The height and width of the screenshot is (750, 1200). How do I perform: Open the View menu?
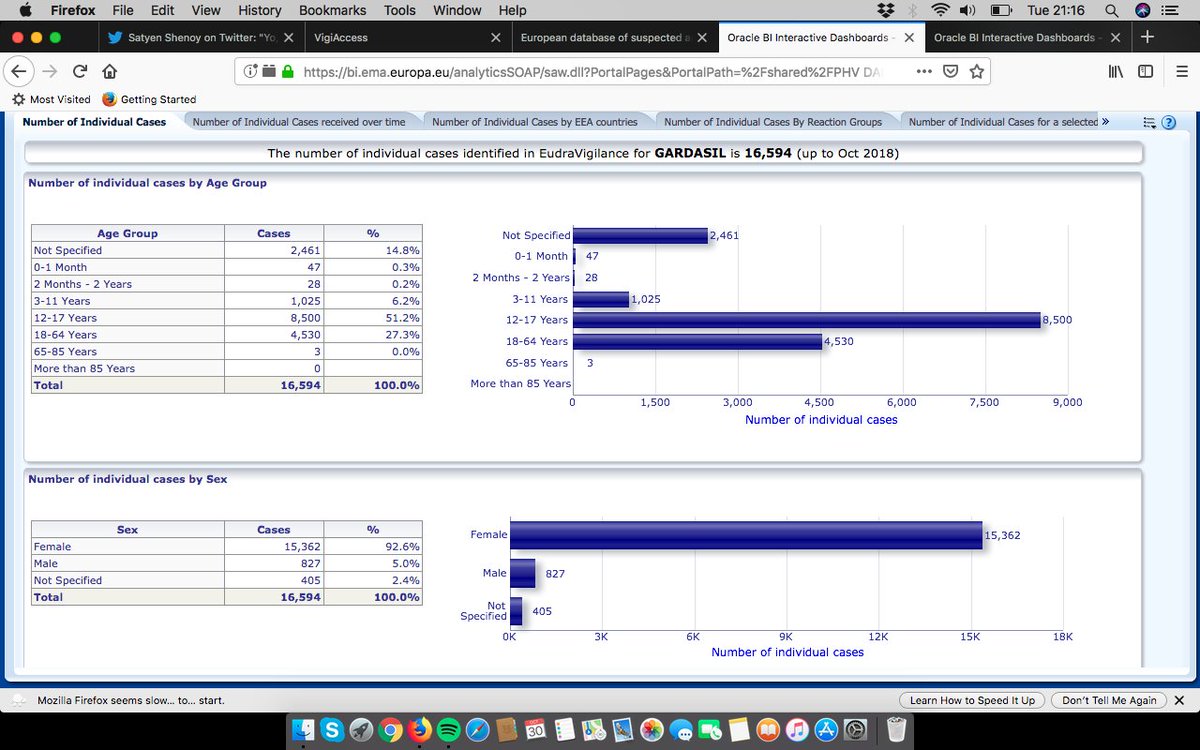(206, 10)
